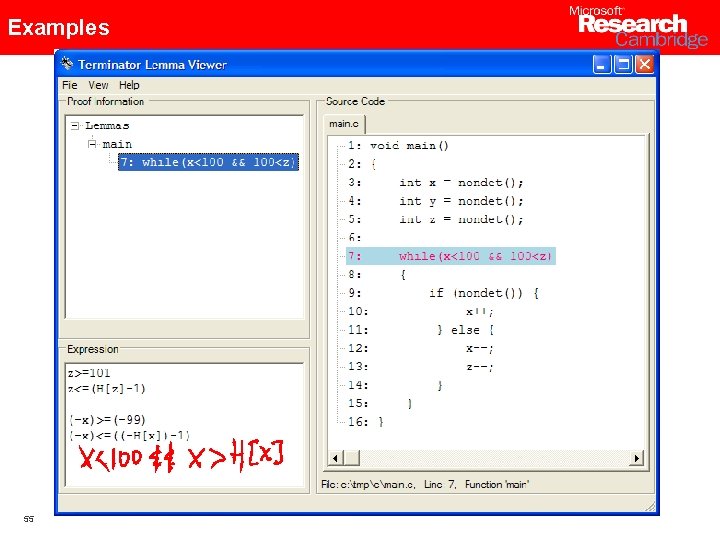The height and width of the screenshot is (540, 720).
Task: Close the Terminator Lemma Viewer window
Action: pos(645,64)
